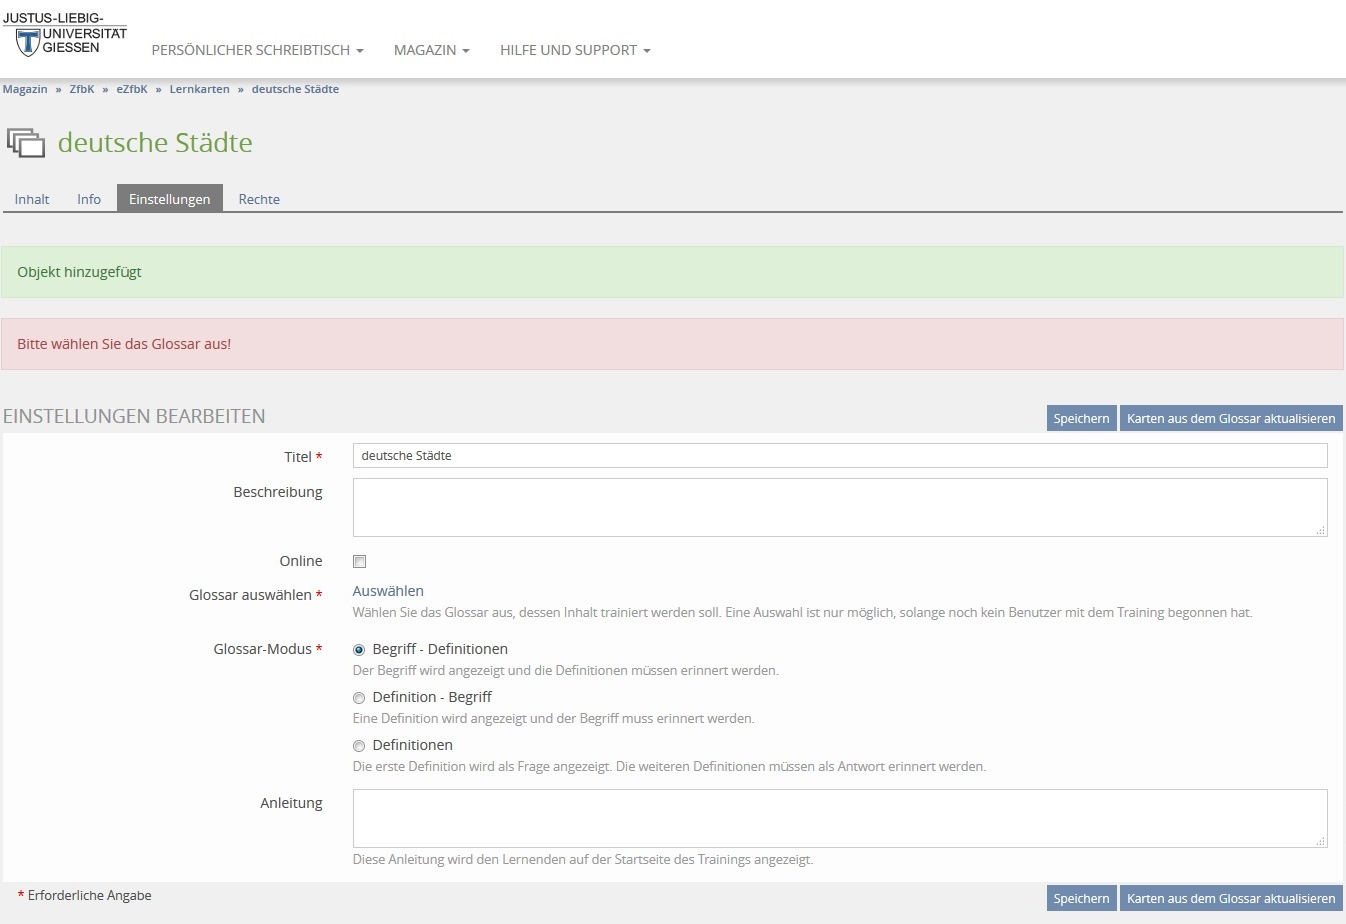Click the Justus-Liebig-Universität Giessen logo
This screenshot has height=924, width=1346.
click(x=65, y=35)
